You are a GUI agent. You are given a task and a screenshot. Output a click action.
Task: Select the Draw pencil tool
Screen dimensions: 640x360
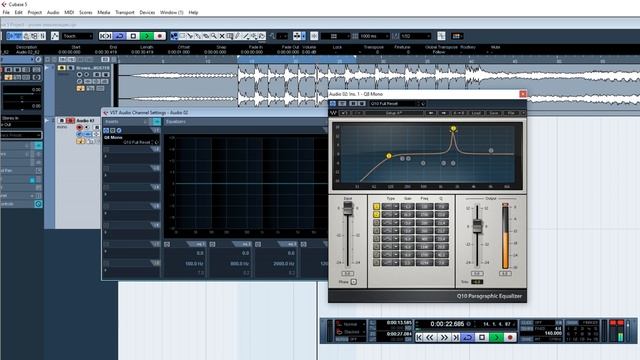238,36
